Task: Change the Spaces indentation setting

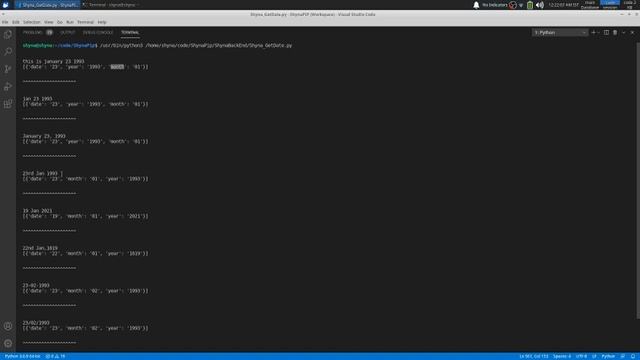Action: 562,356
